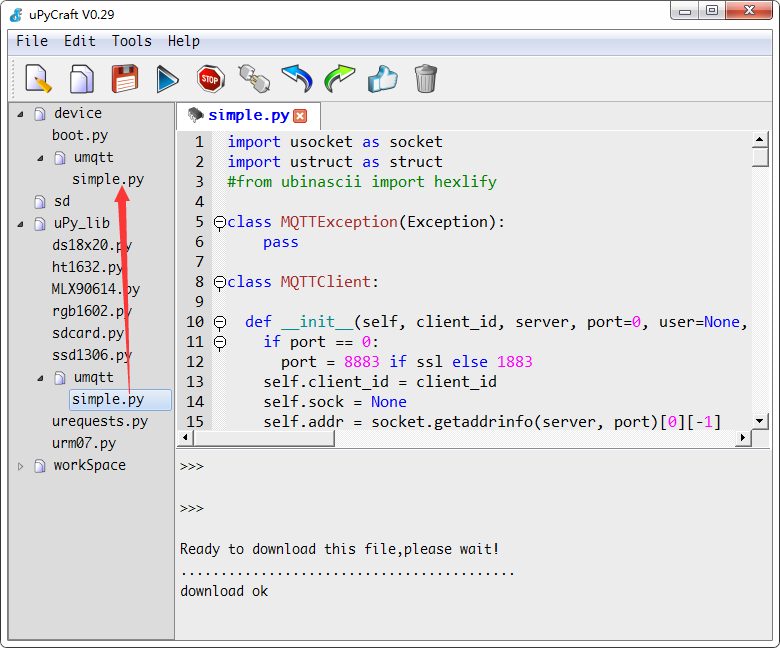This screenshot has width=780, height=648.
Task: Select boot.py in device folder
Action: 80,135
